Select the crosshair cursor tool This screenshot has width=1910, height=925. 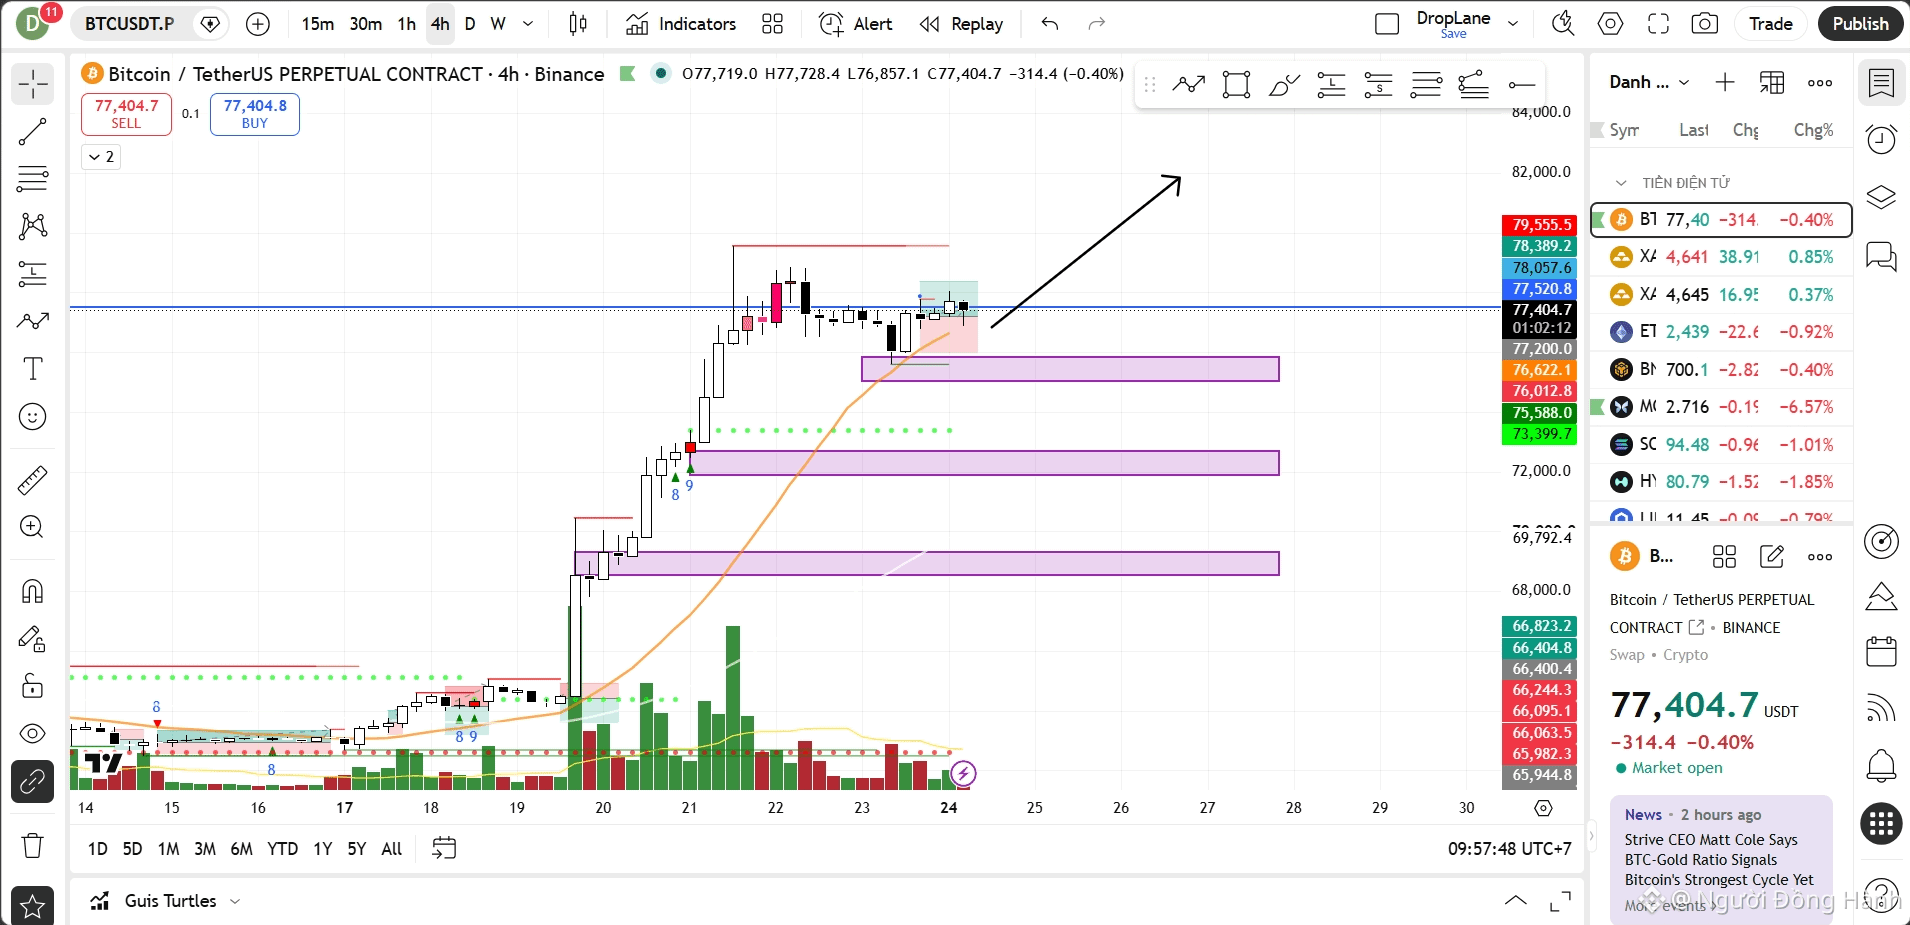click(32, 84)
